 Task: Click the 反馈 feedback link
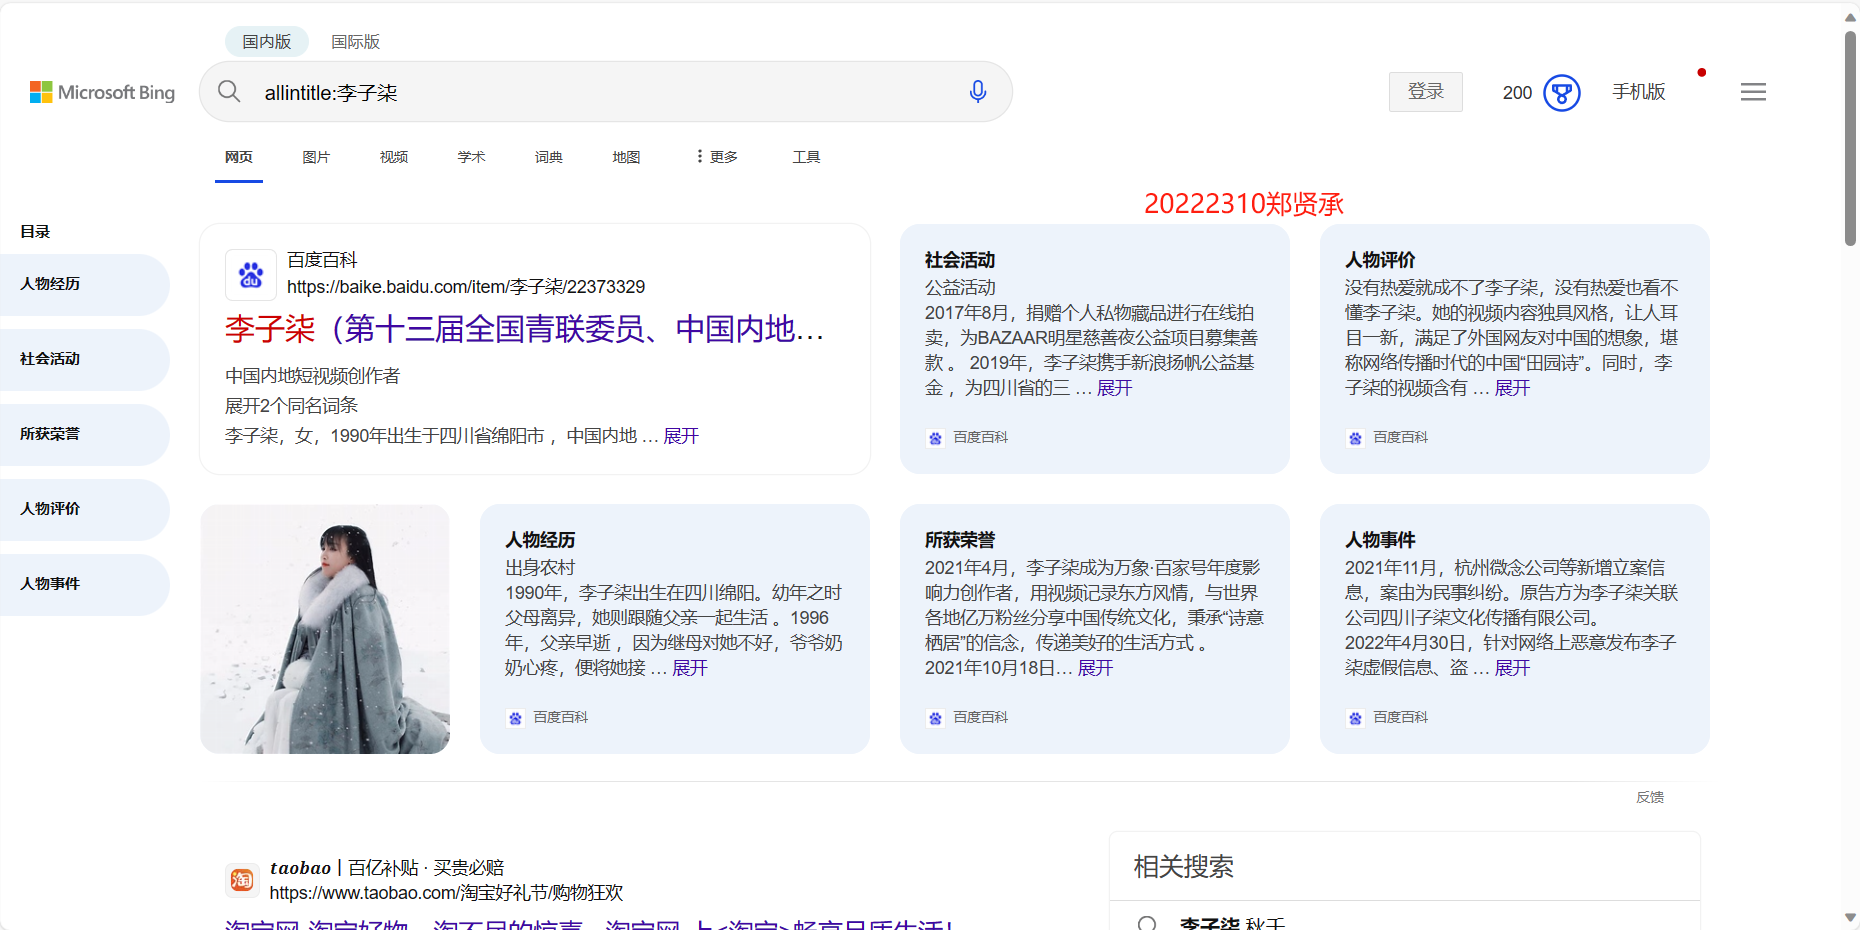pos(1650,797)
